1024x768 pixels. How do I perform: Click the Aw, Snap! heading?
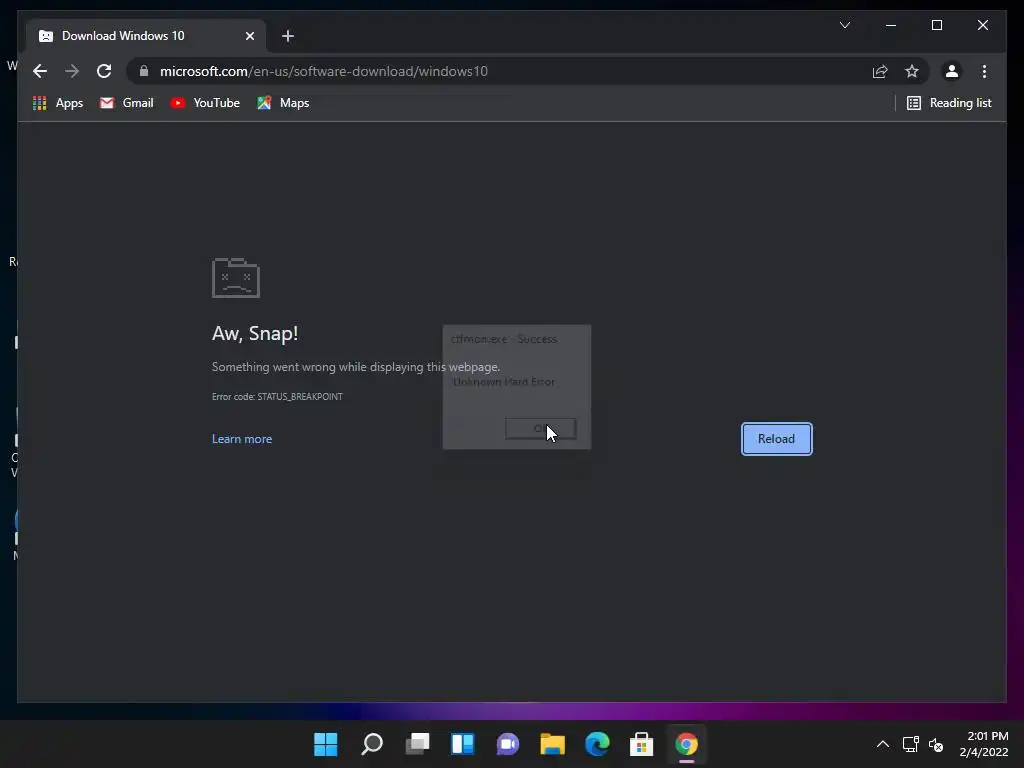point(255,333)
